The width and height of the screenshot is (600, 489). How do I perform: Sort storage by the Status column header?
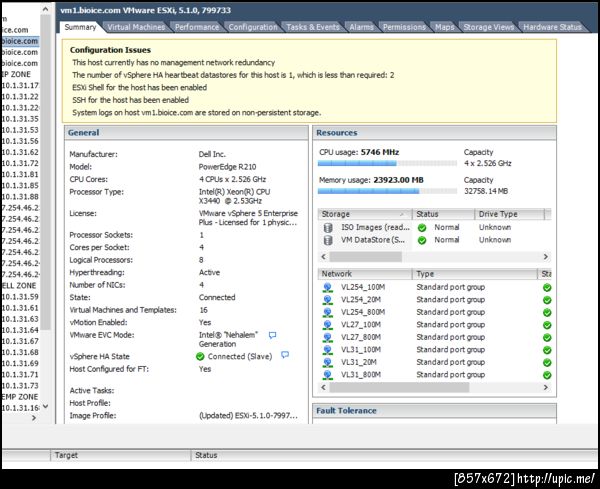click(443, 214)
